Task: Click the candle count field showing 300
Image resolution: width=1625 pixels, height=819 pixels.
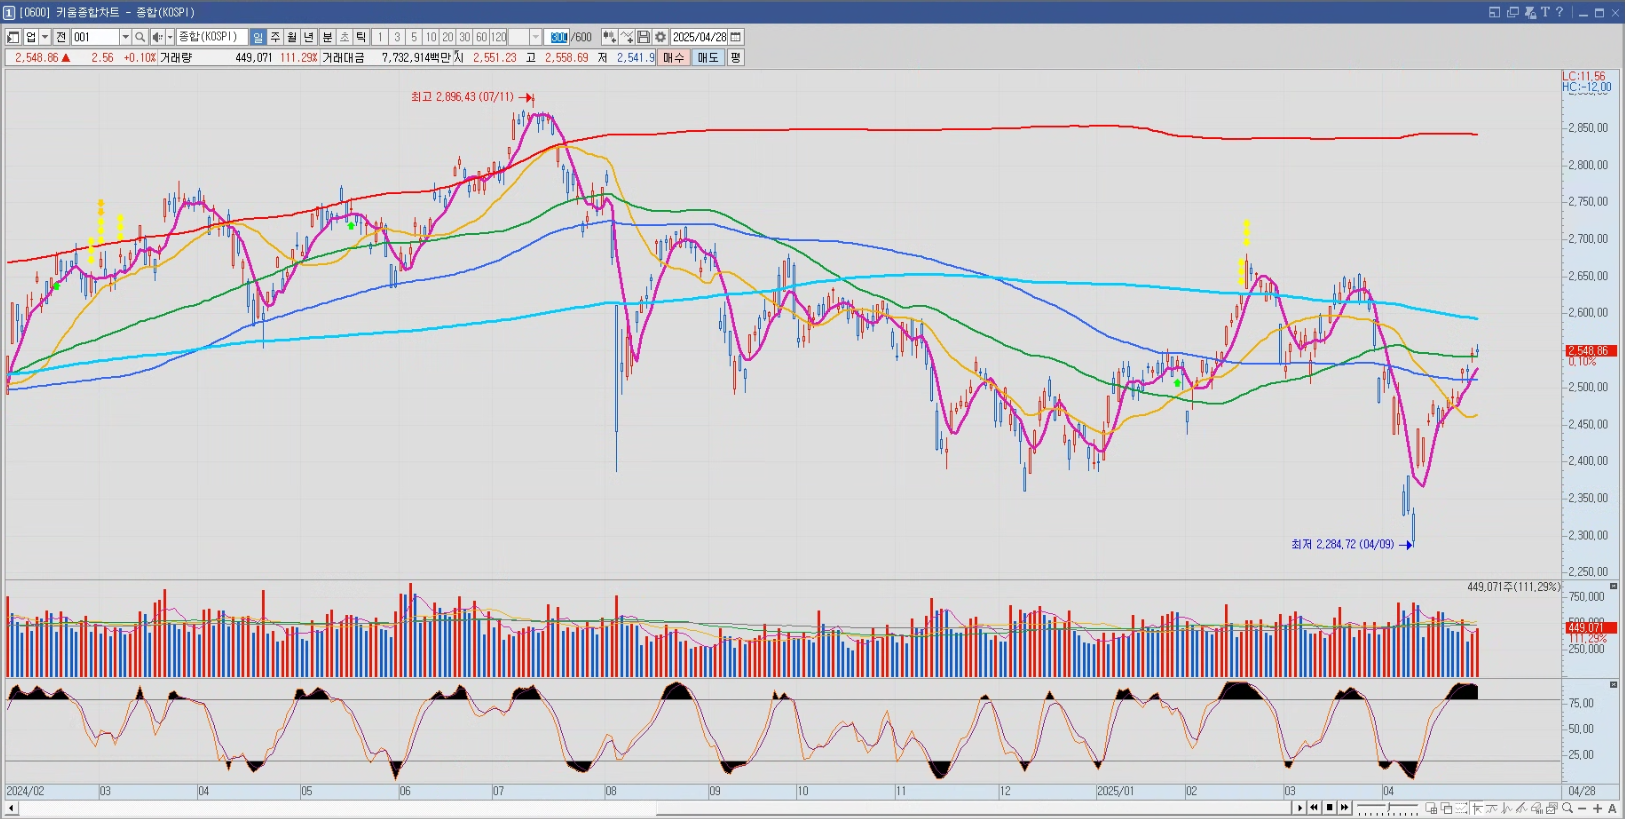Action: click(558, 37)
